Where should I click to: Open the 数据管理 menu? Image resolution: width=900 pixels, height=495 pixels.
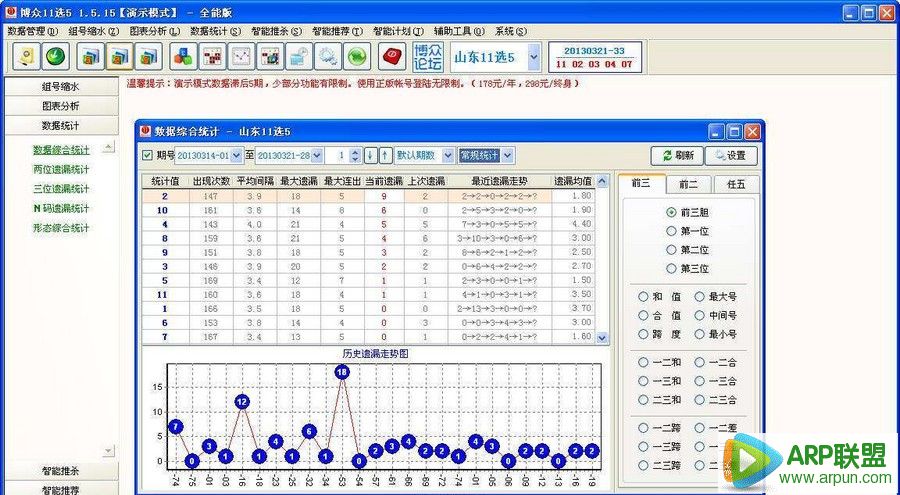tap(32, 31)
